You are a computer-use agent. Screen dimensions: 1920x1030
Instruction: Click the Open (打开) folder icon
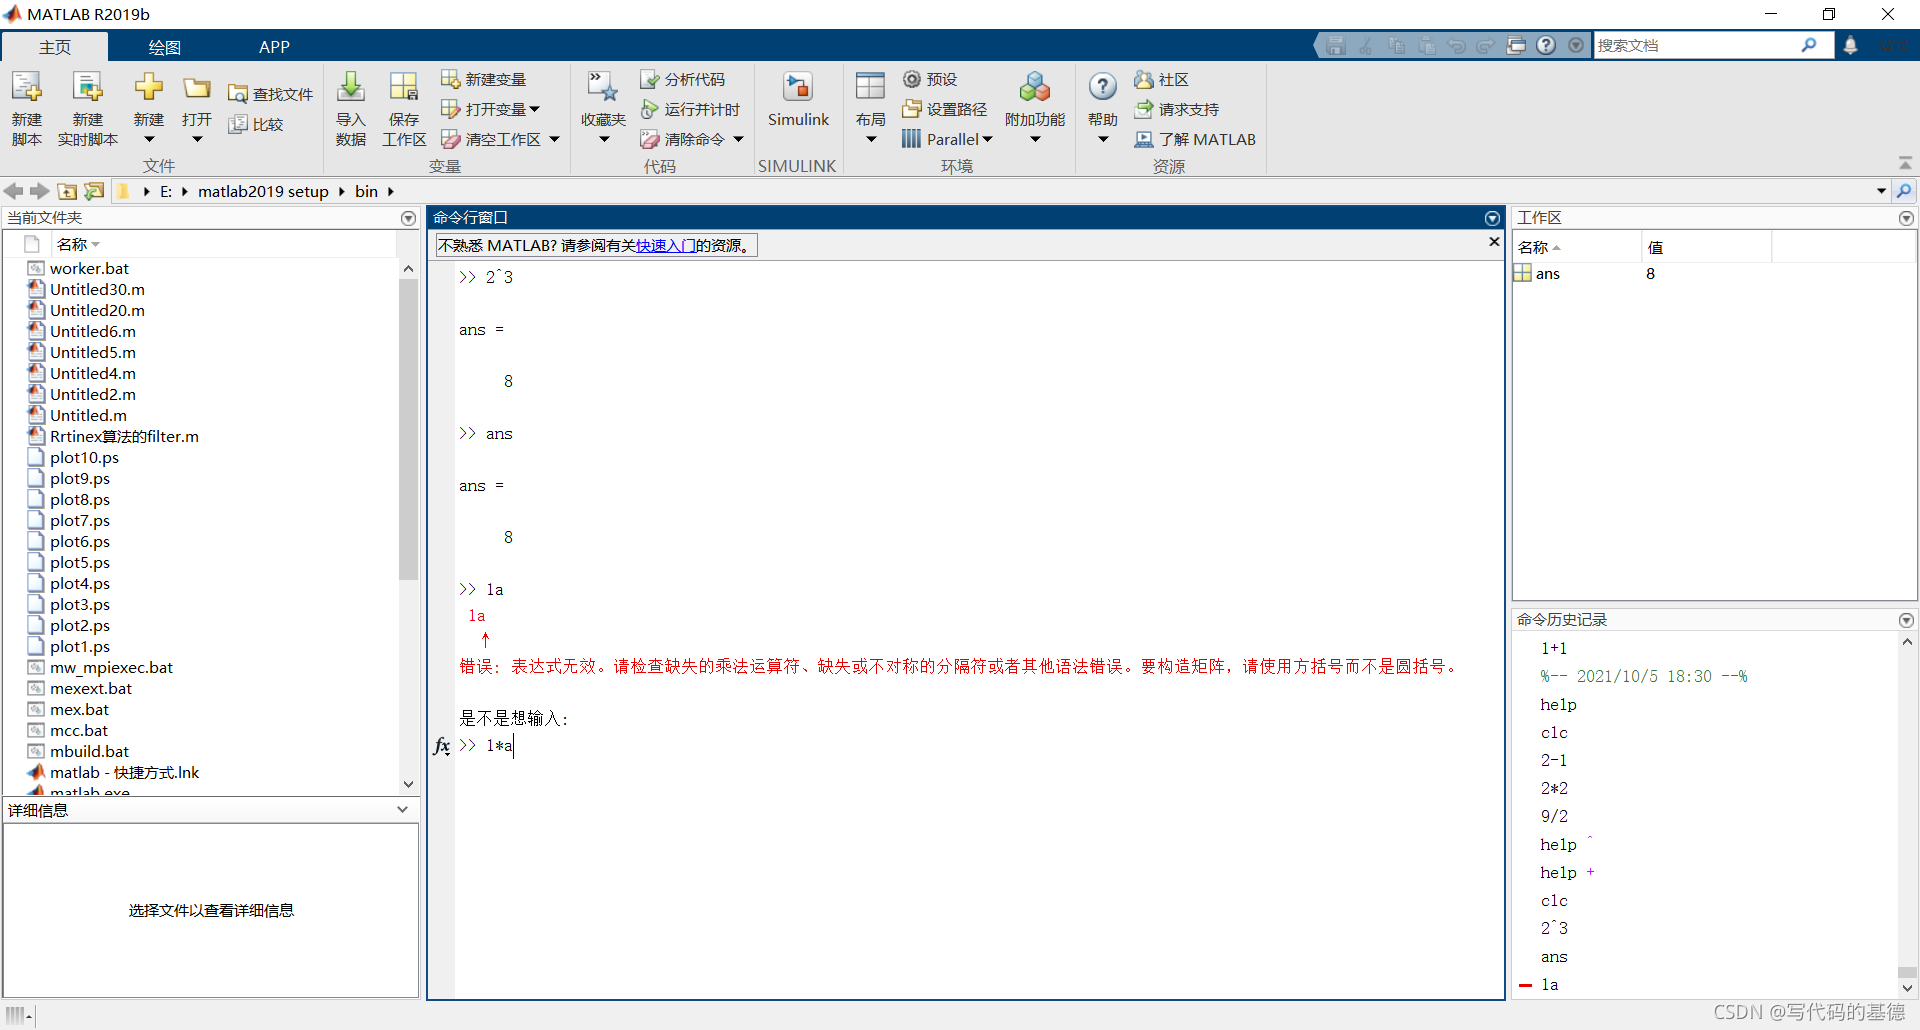click(197, 88)
